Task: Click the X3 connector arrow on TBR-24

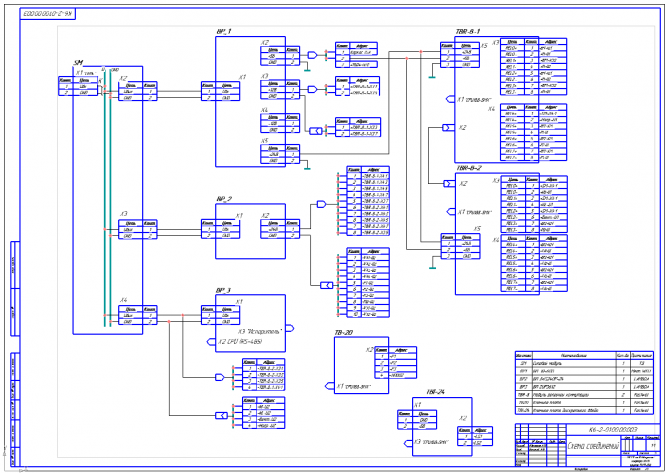Action: 408,443
